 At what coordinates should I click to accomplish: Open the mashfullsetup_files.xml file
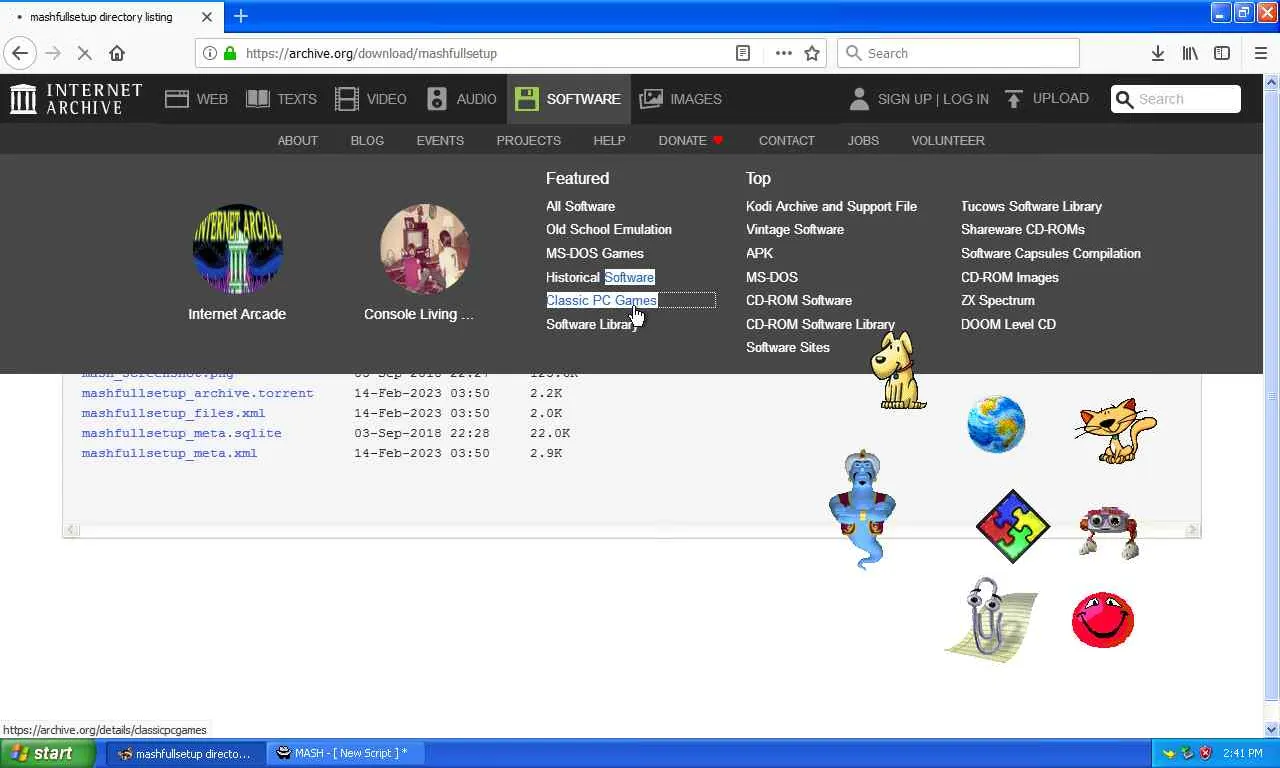coord(174,413)
